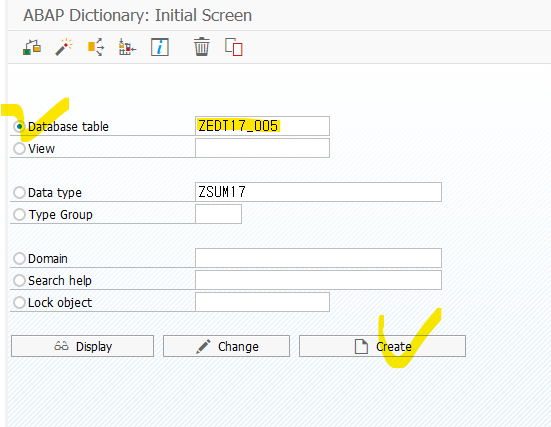Image resolution: width=551 pixels, height=427 pixels.
Task: Click the 'ABAP Dictionary: Initial Screen' title
Action: (x=137, y=15)
